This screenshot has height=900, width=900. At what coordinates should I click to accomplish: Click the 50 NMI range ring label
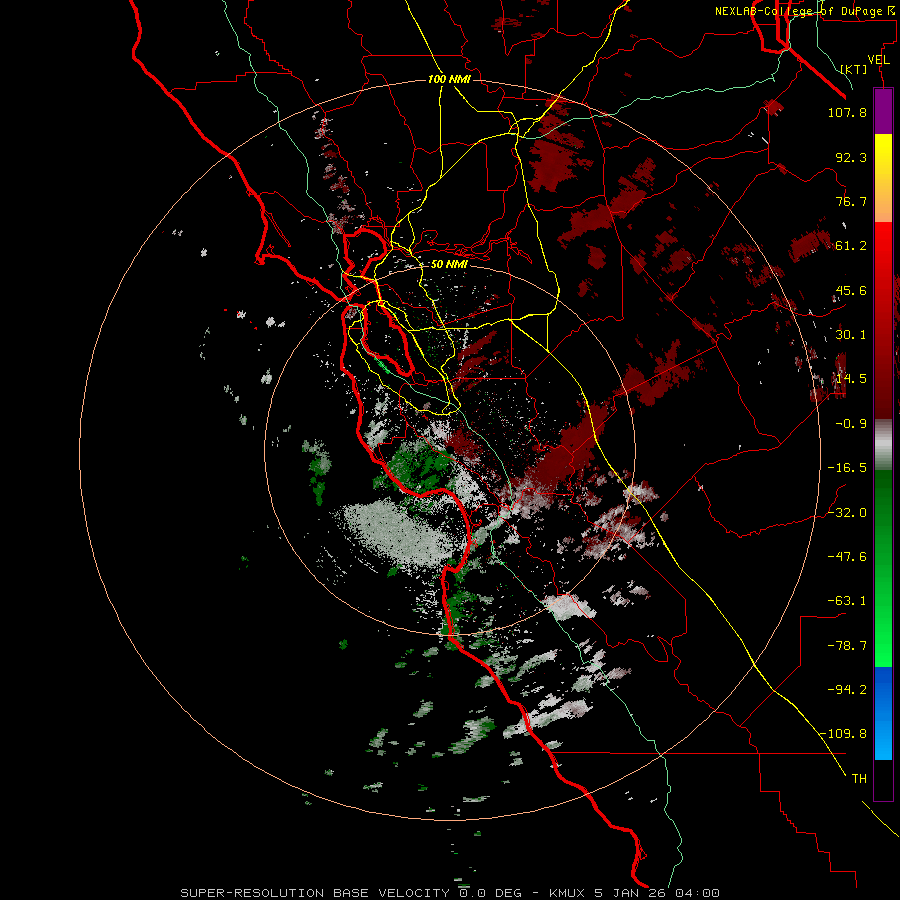click(x=449, y=265)
